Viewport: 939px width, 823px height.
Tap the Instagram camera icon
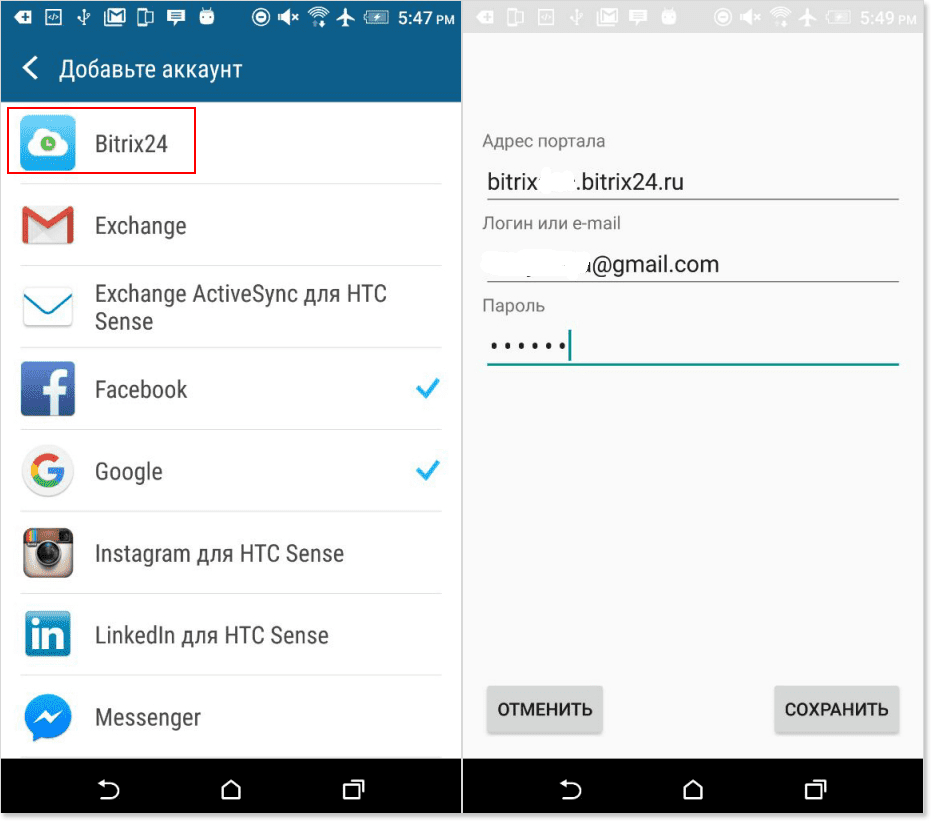pyautogui.click(x=48, y=552)
